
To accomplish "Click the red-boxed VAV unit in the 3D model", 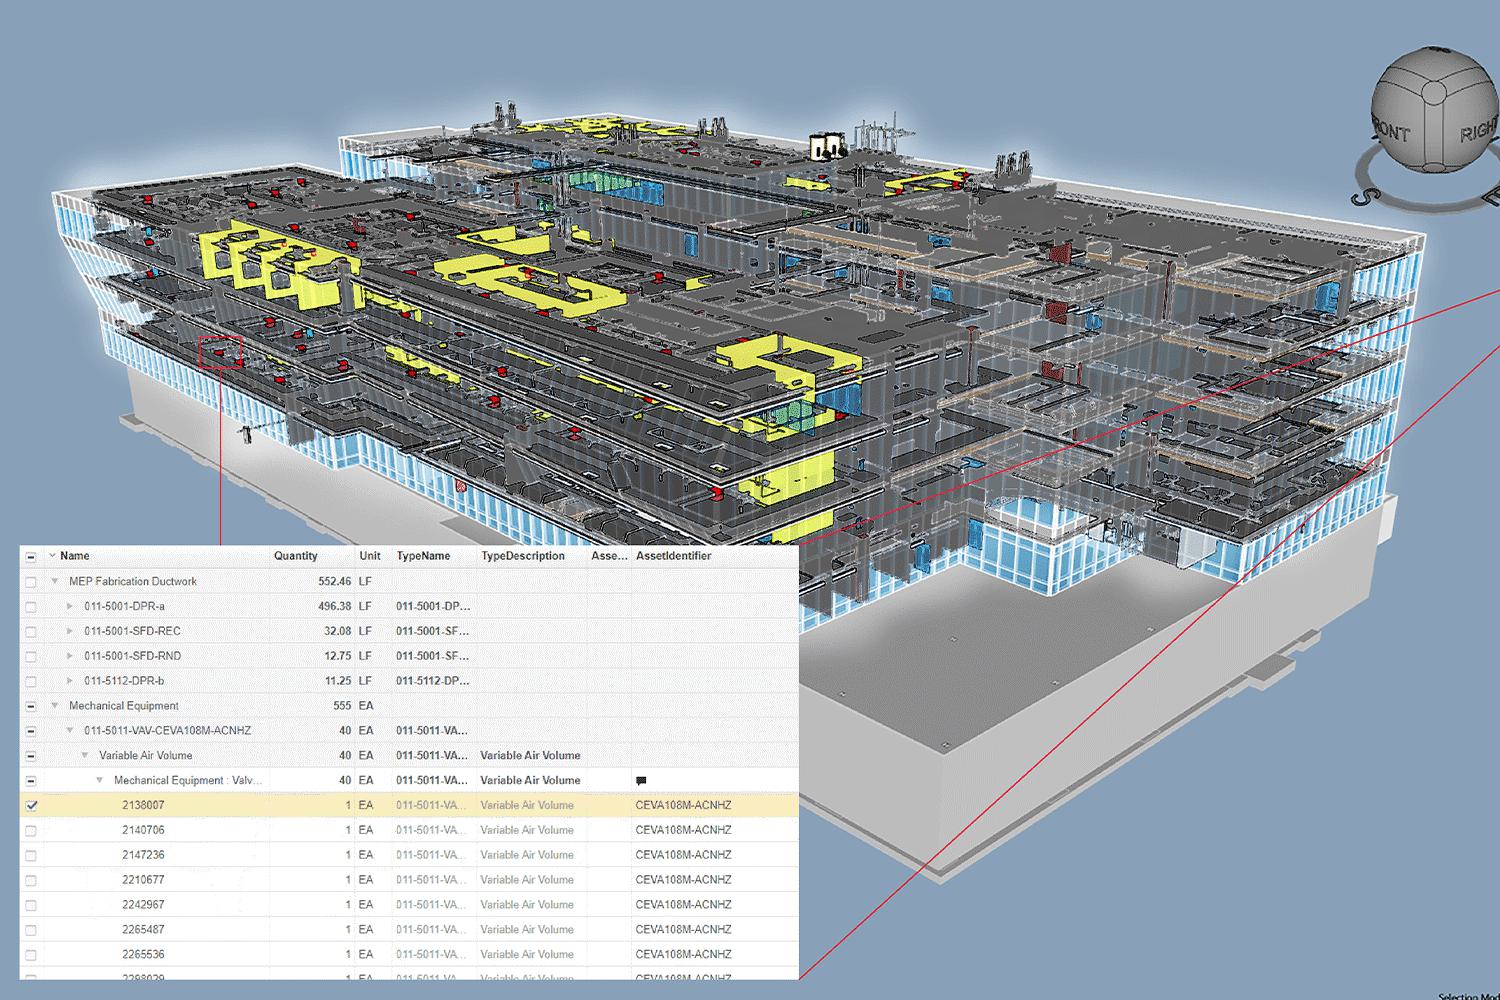I will (x=220, y=352).
